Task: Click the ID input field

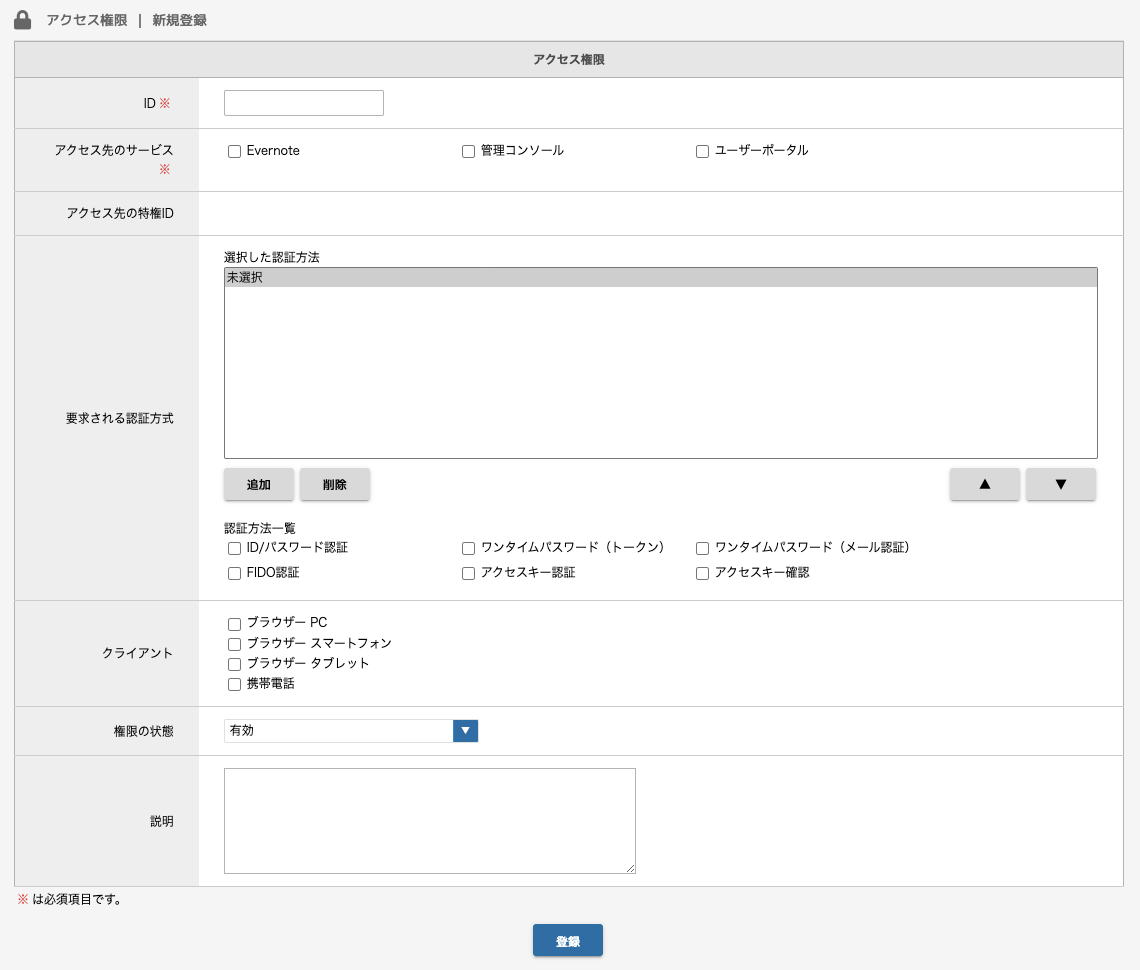Action: 304,103
